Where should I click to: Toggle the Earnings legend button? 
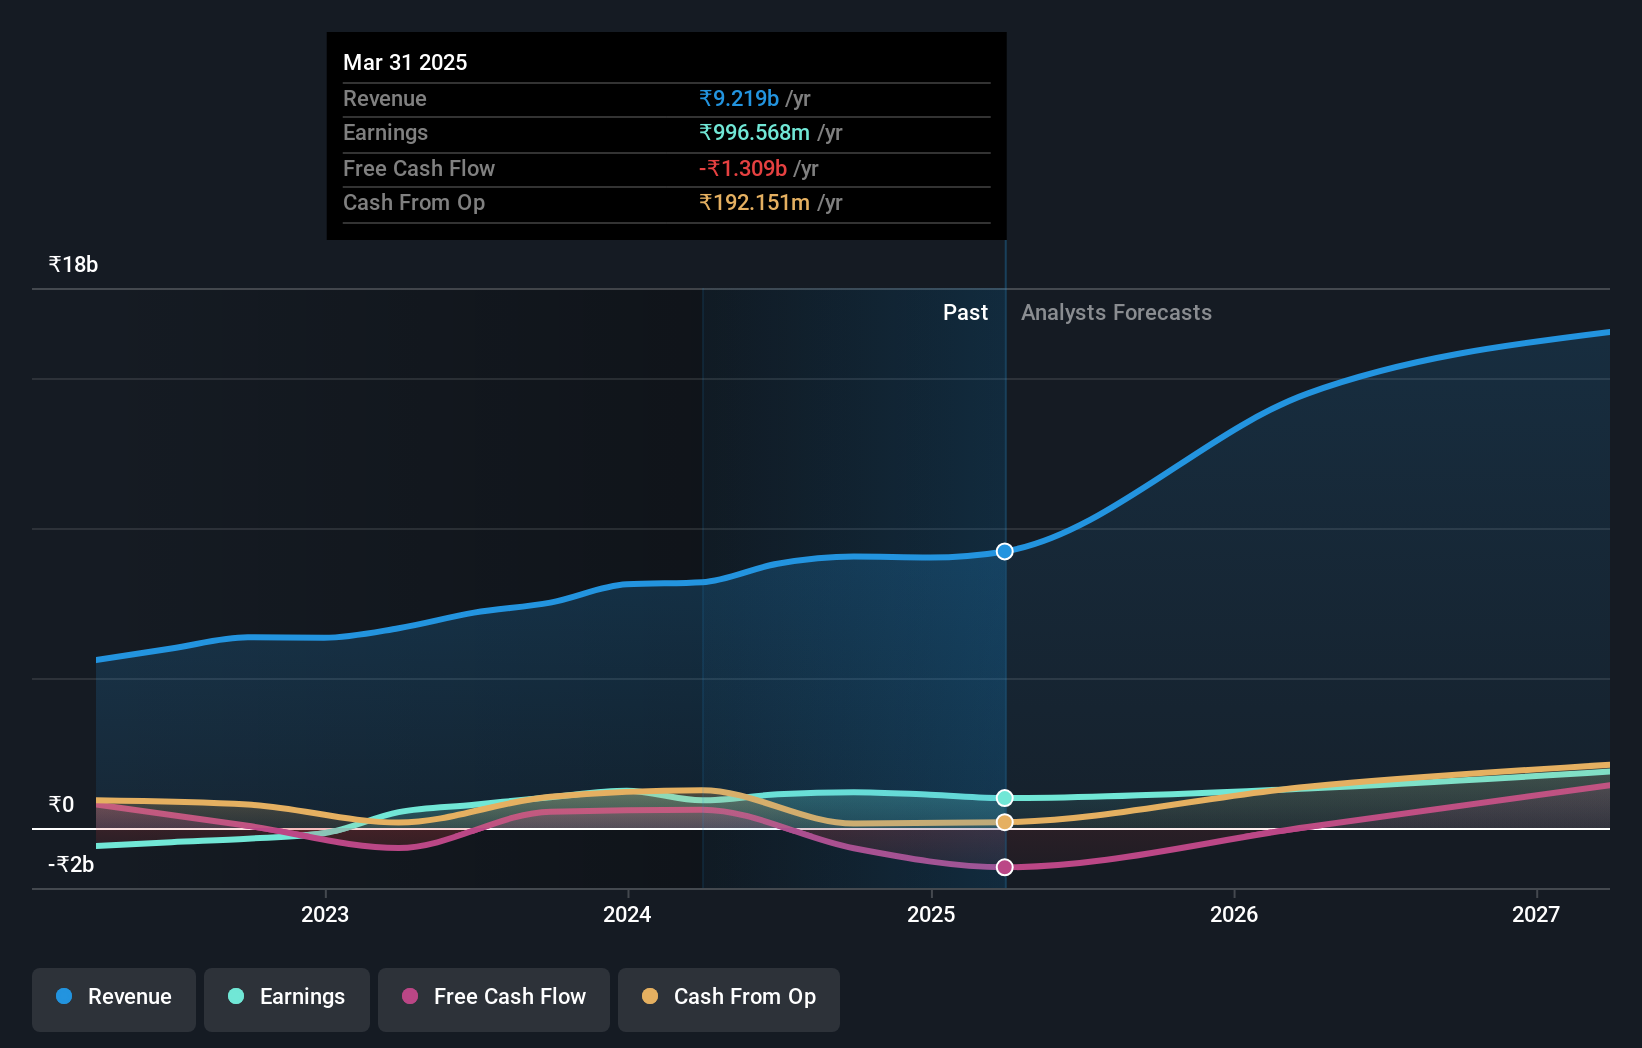[287, 999]
